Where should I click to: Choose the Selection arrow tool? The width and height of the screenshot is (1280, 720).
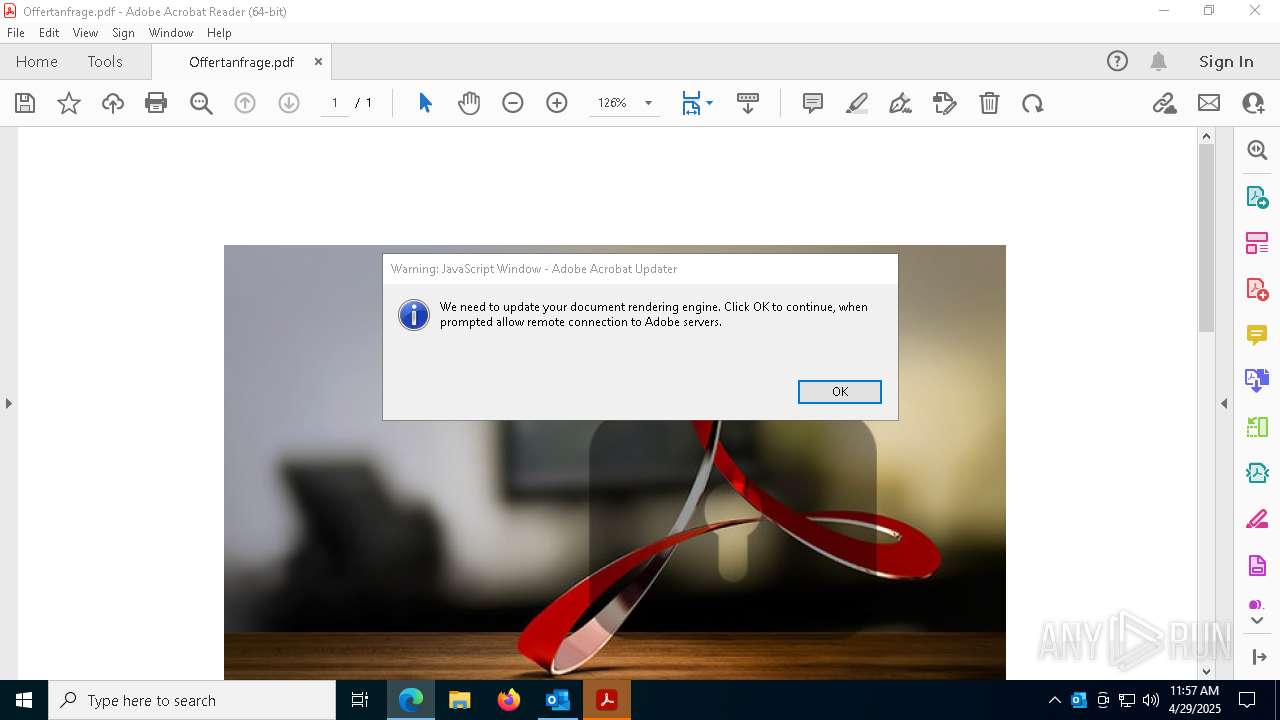pos(425,103)
